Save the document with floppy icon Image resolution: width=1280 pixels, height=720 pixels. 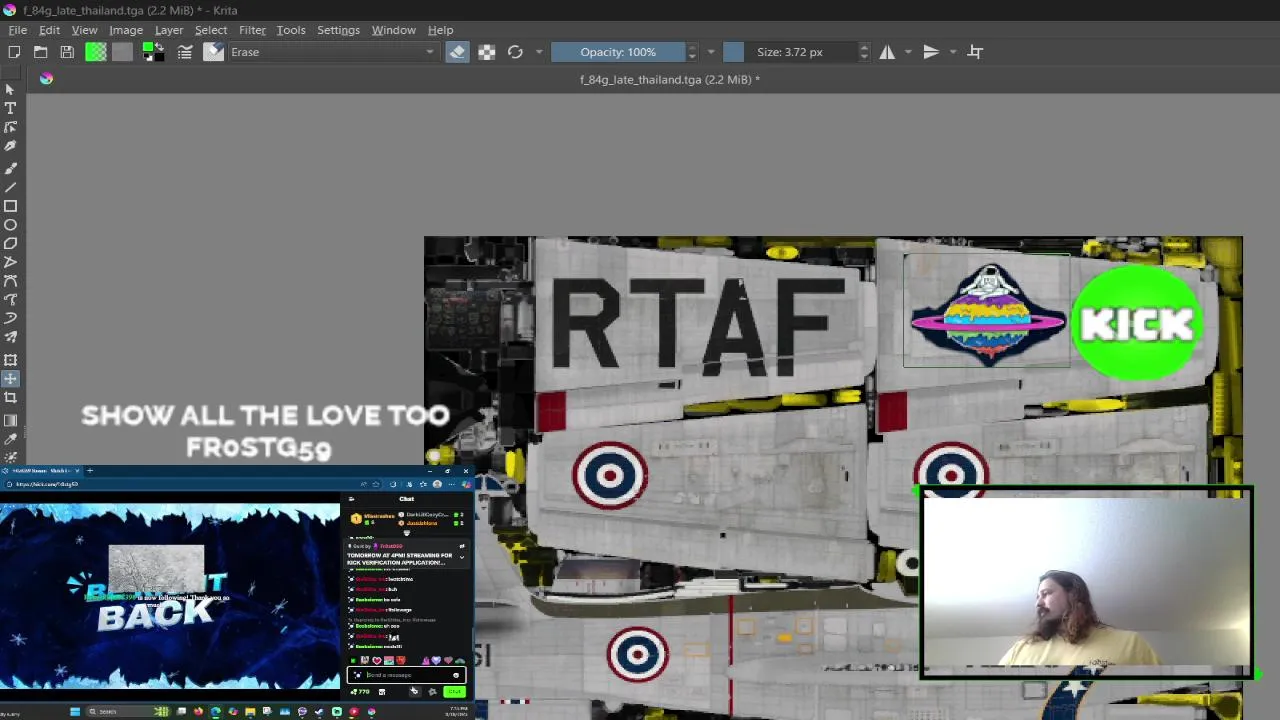(x=67, y=52)
